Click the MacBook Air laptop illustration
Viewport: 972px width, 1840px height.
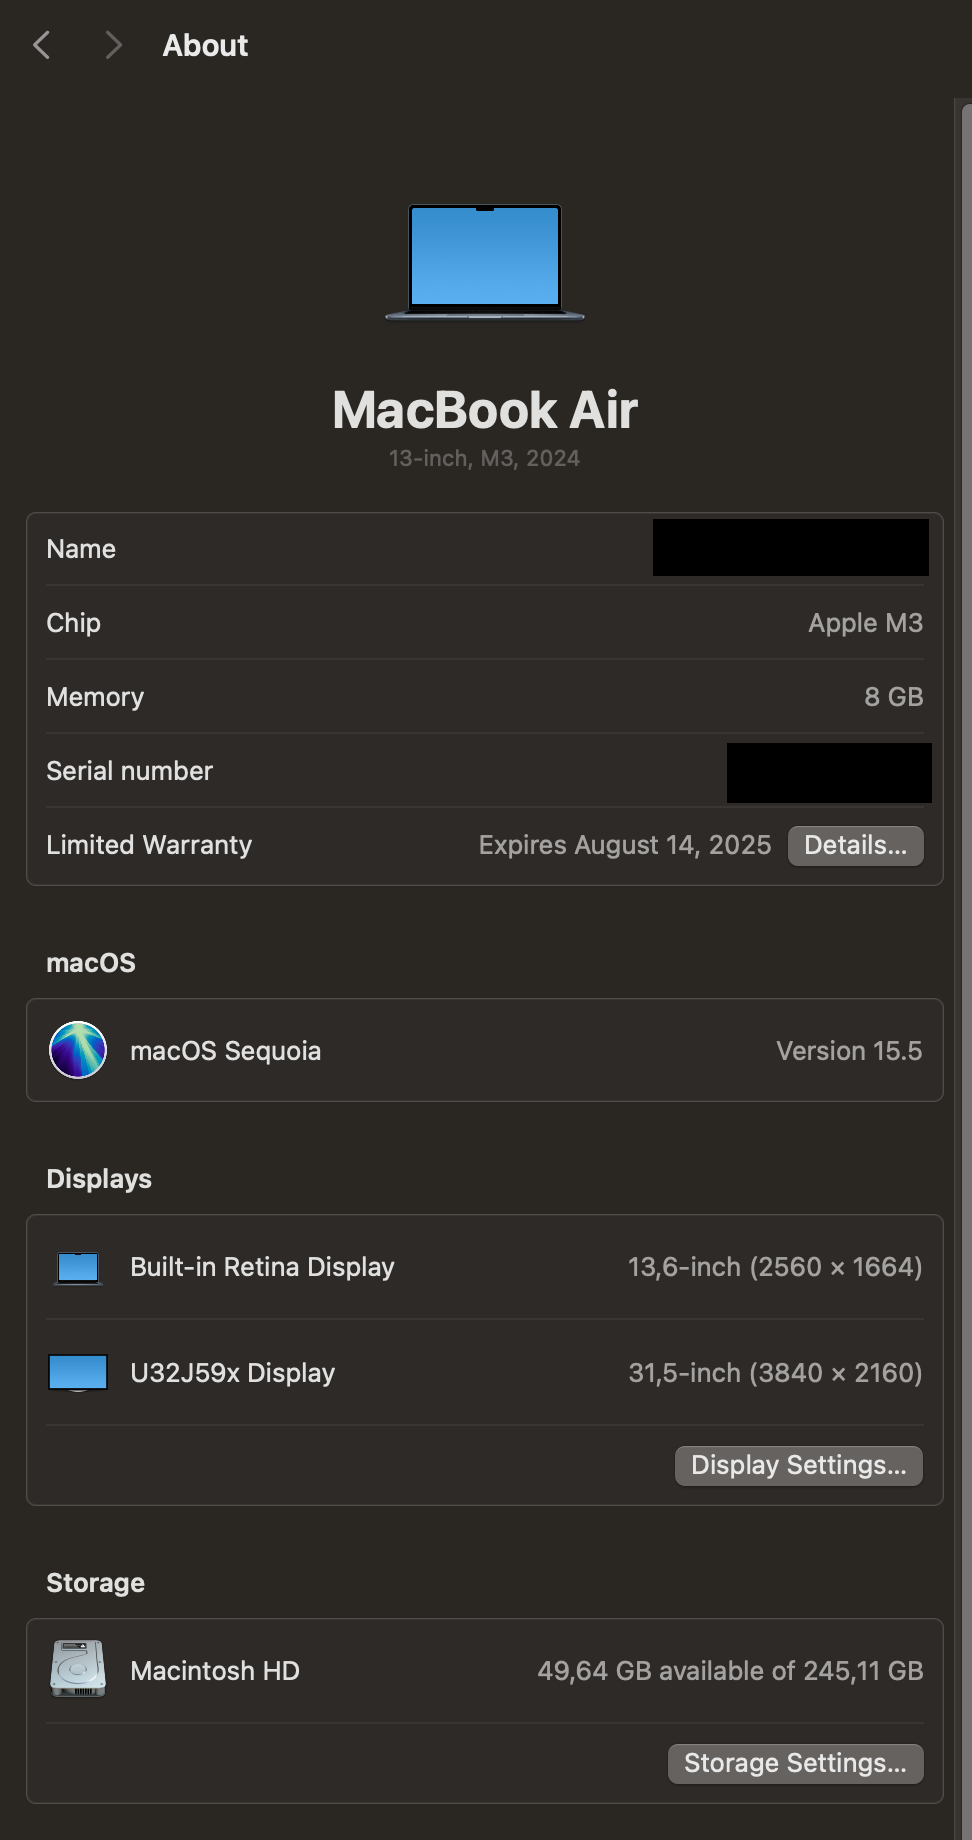pos(485,262)
